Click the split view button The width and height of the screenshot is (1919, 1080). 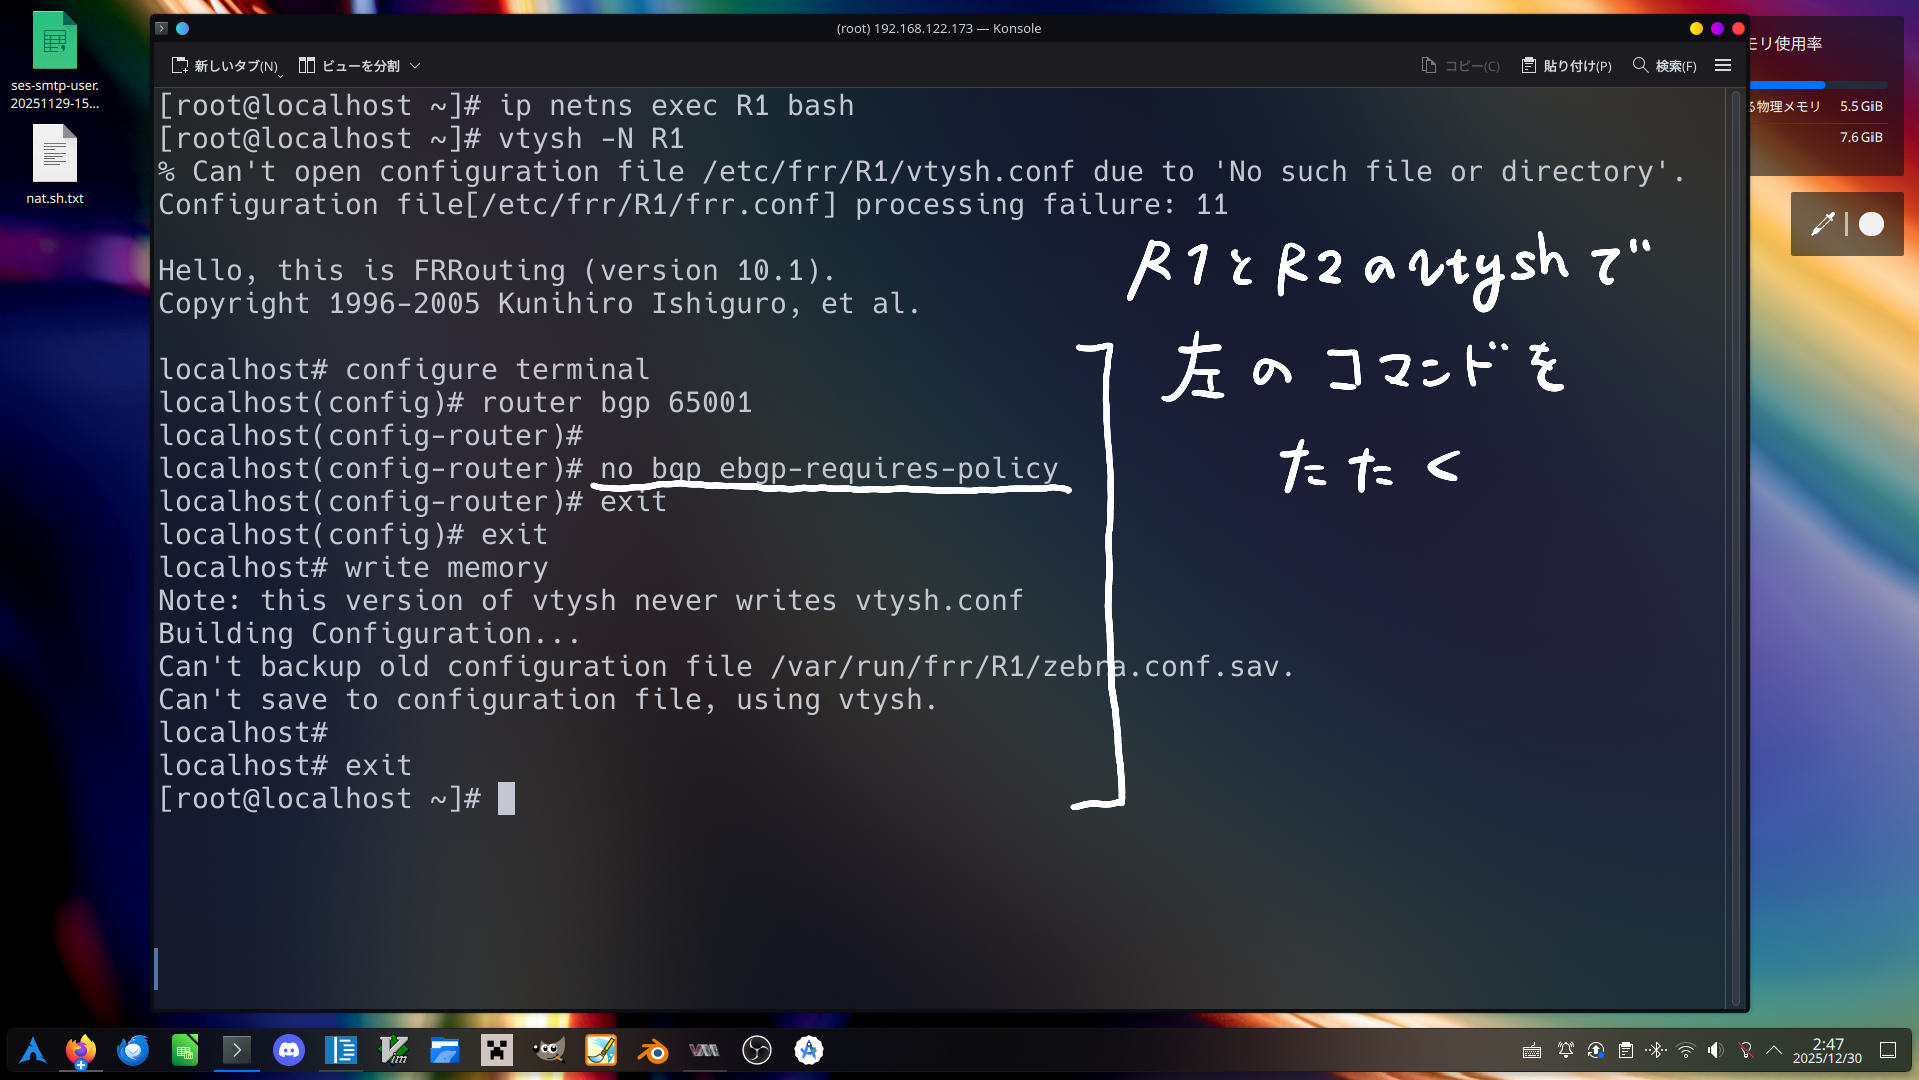(x=350, y=66)
